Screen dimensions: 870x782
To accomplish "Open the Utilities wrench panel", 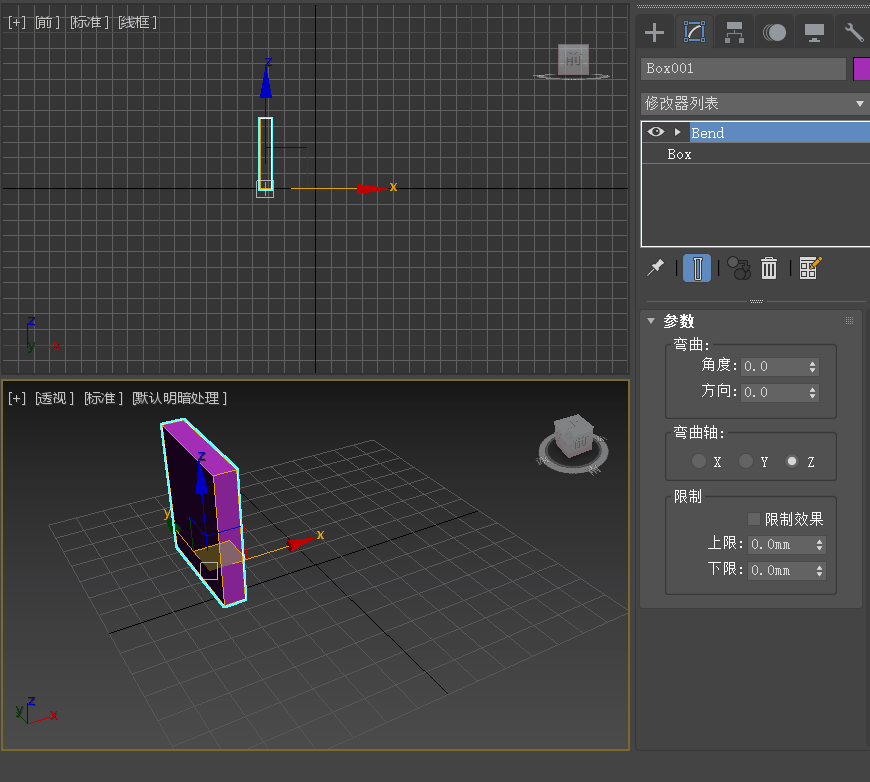I will tap(853, 33).
